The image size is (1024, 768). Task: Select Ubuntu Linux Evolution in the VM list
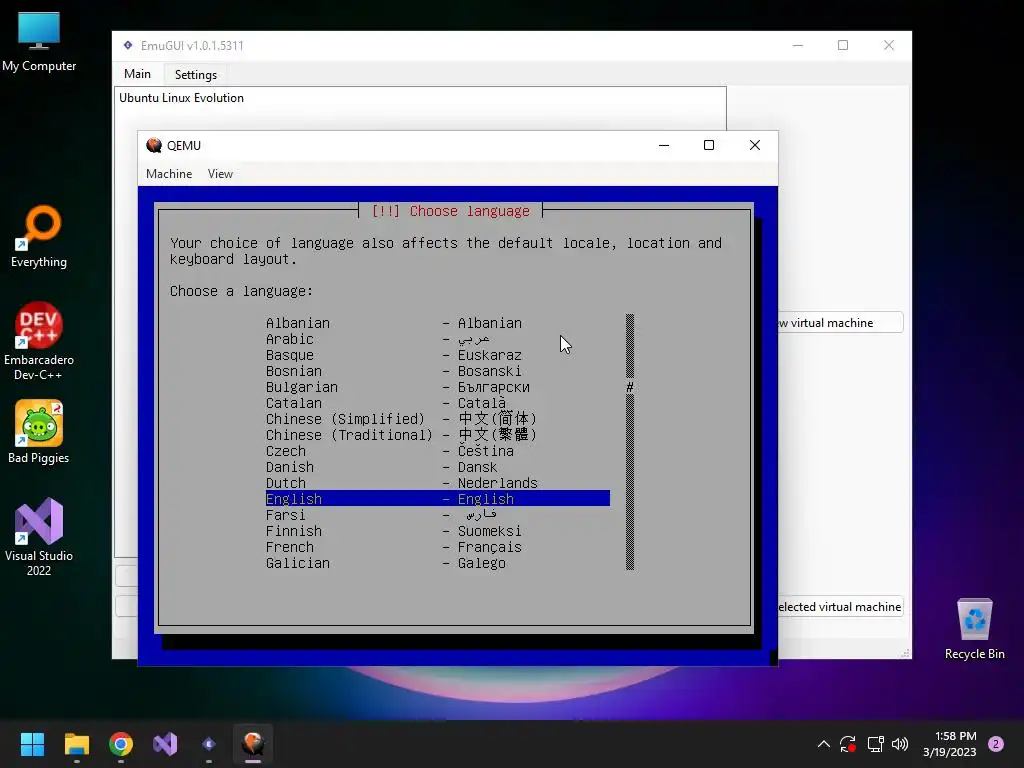[182, 98]
